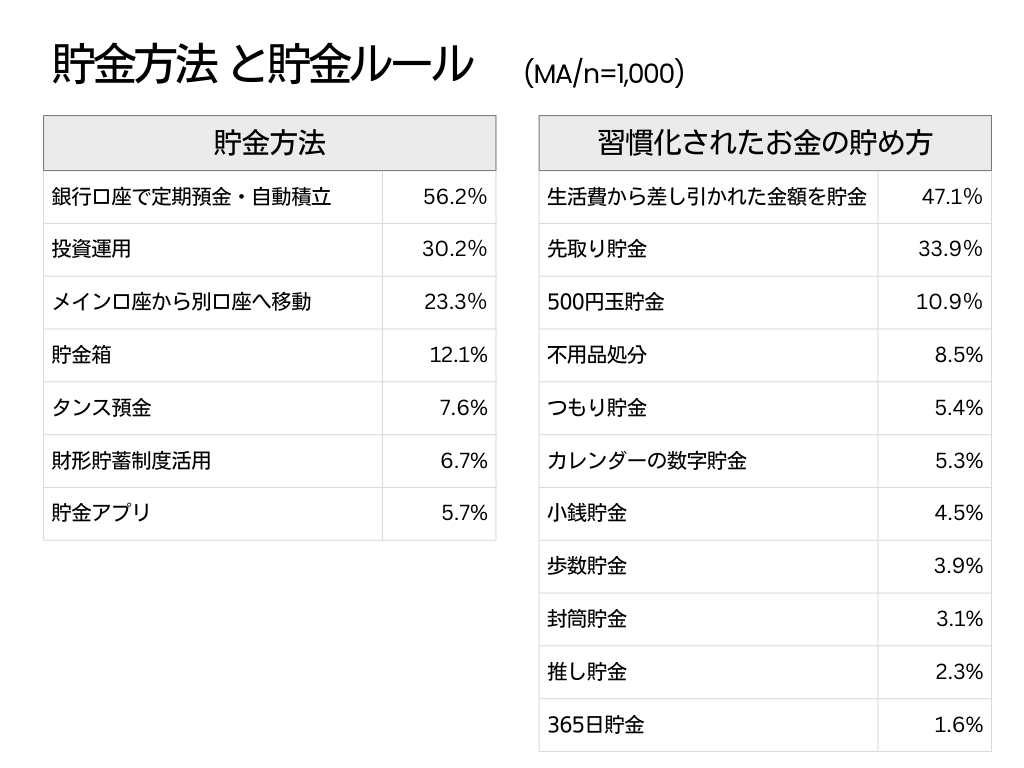Select the (MA/n=1,000) note text

click(x=604, y=73)
